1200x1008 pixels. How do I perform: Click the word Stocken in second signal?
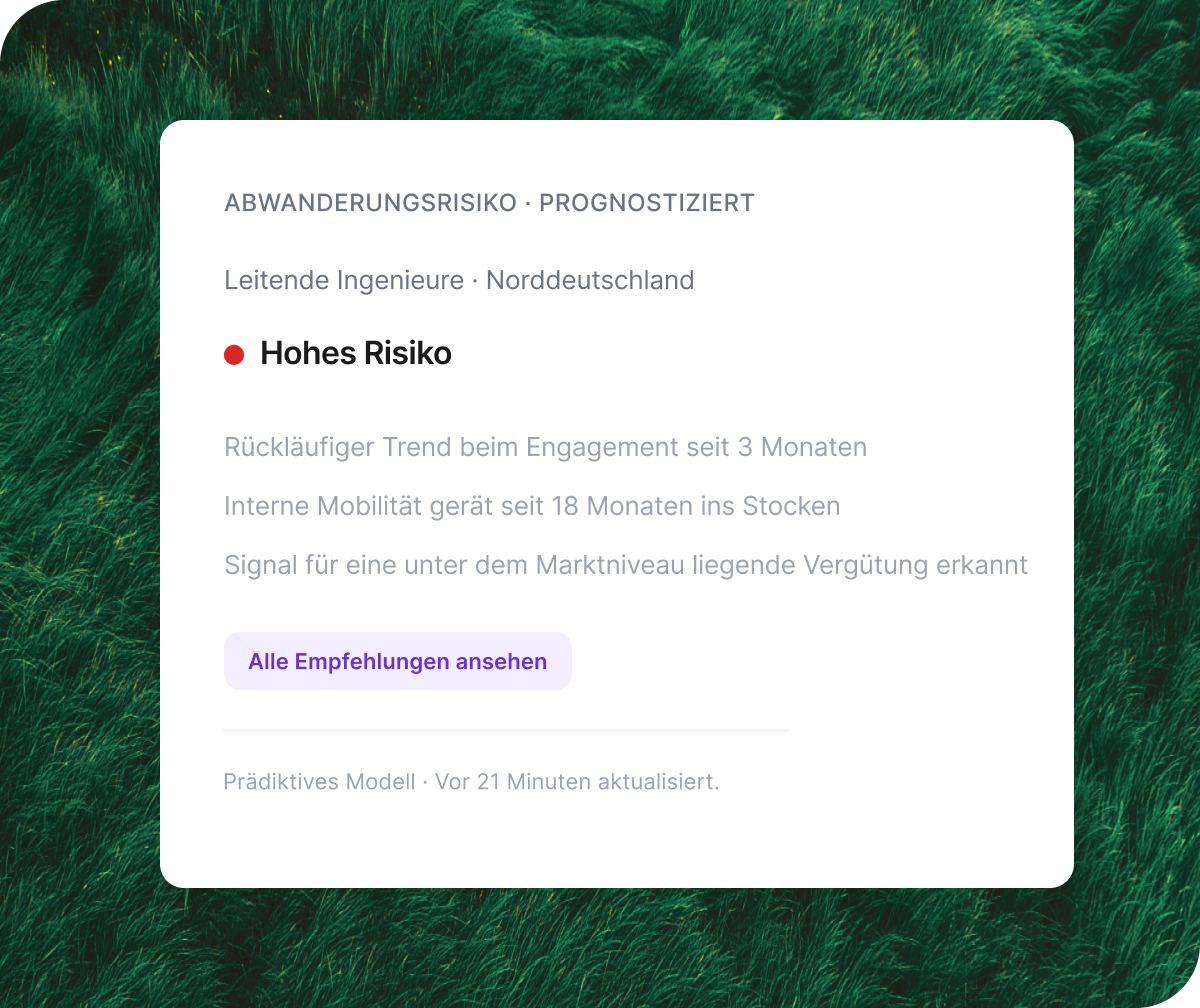[x=791, y=506]
